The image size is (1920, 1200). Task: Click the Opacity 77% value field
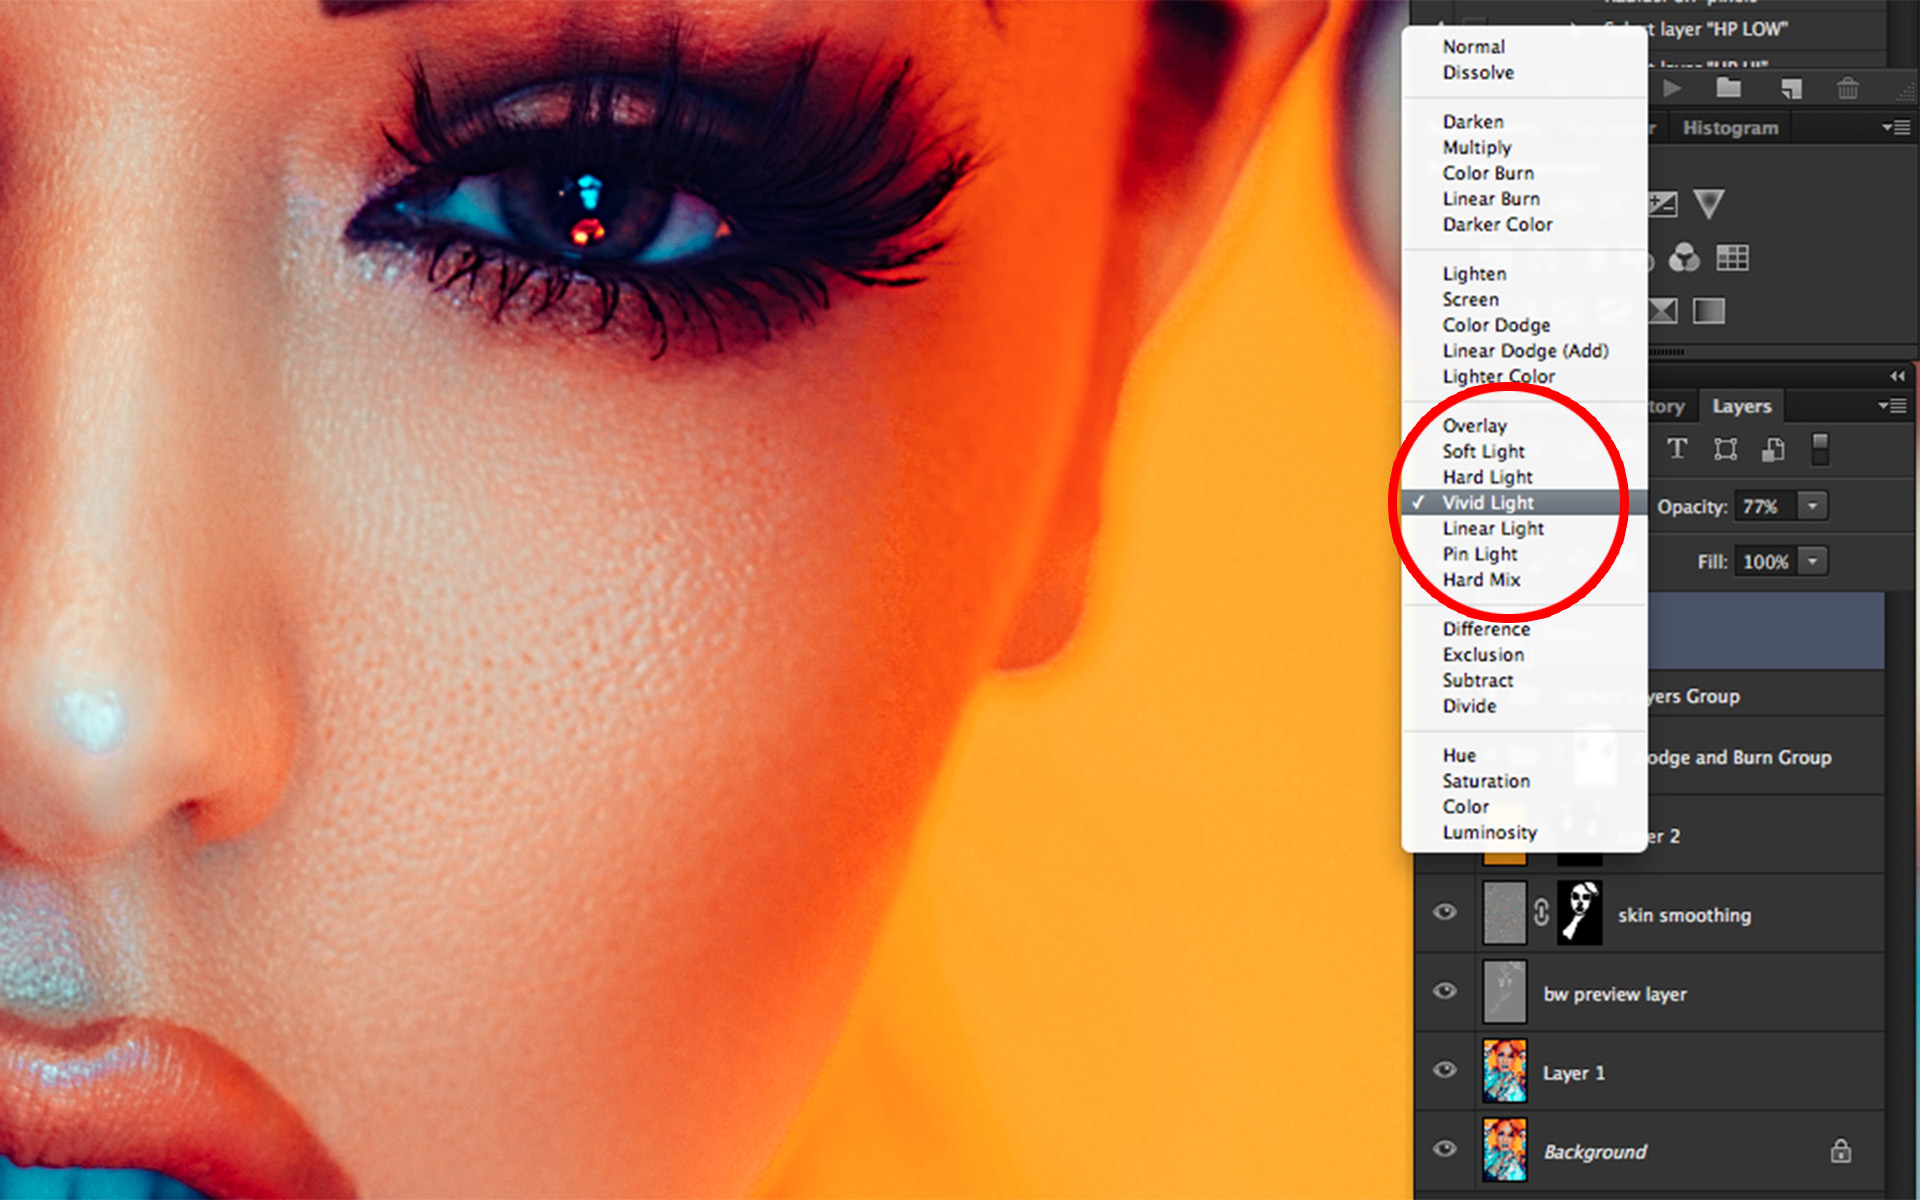click(x=1767, y=506)
